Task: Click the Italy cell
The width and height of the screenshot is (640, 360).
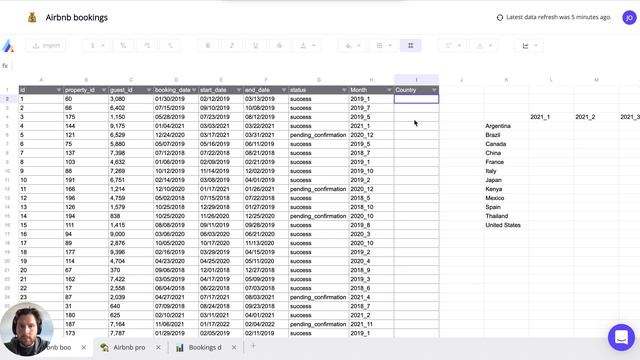Action: [x=506, y=171]
